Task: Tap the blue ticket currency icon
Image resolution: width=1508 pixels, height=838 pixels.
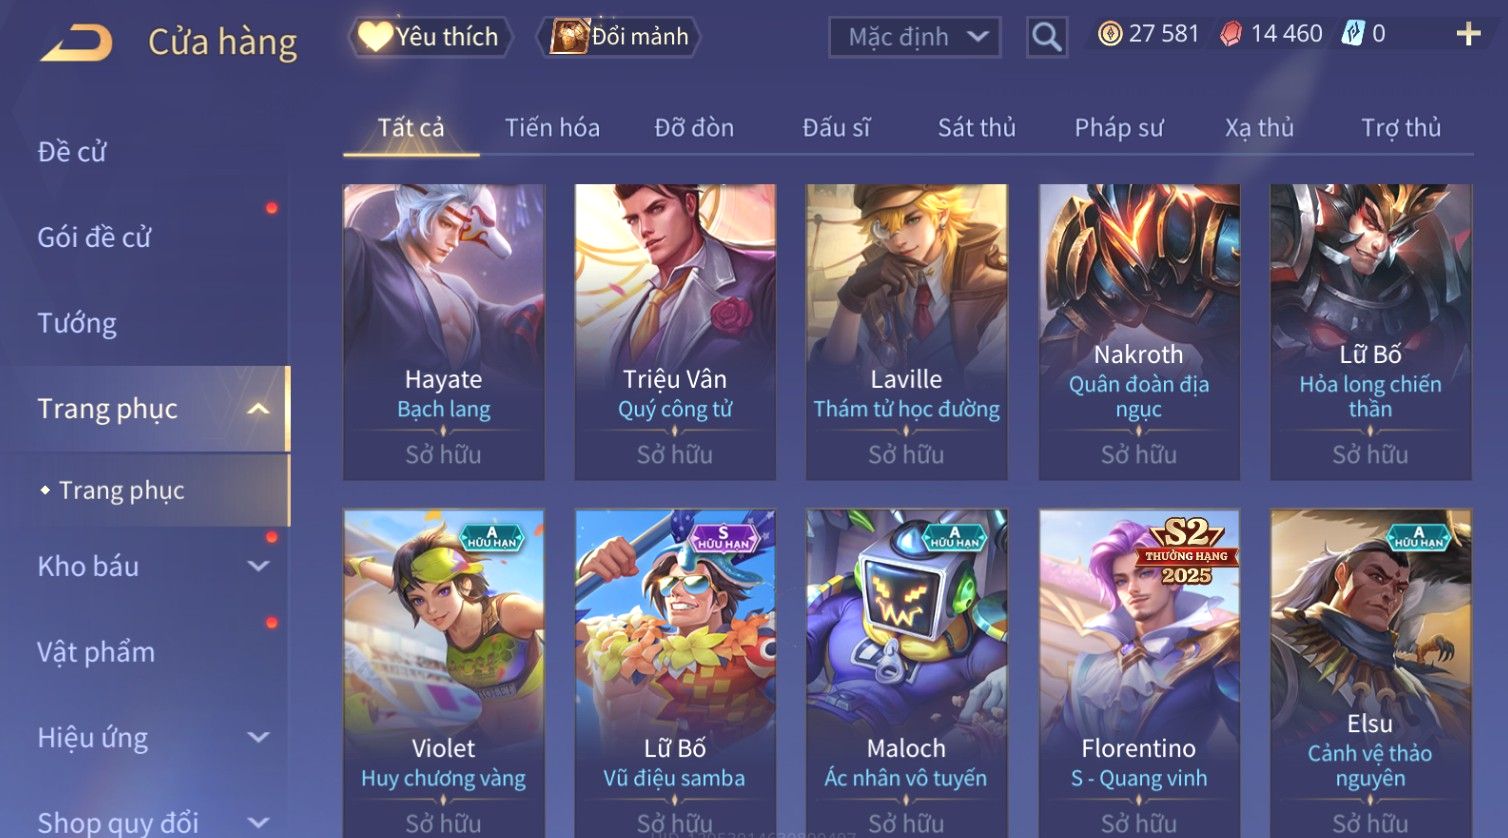Action: [1353, 34]
